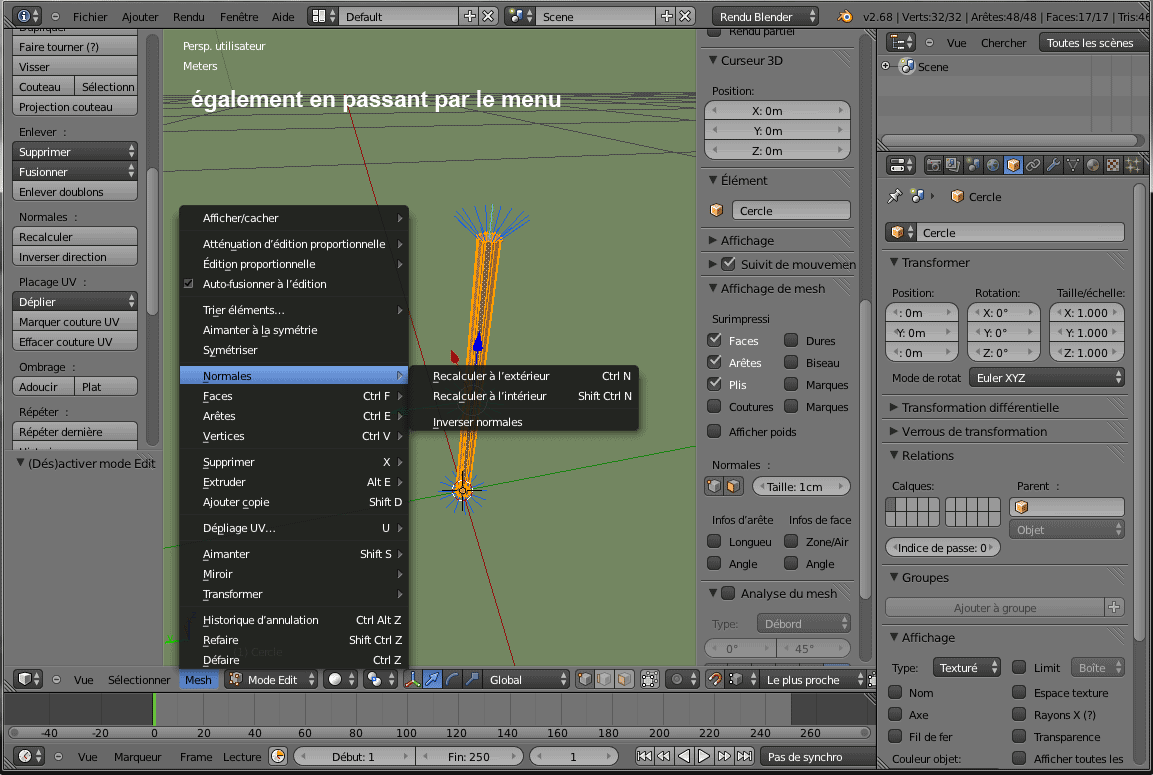Enable the Afficher poids checkbox

tap(714, 431)
